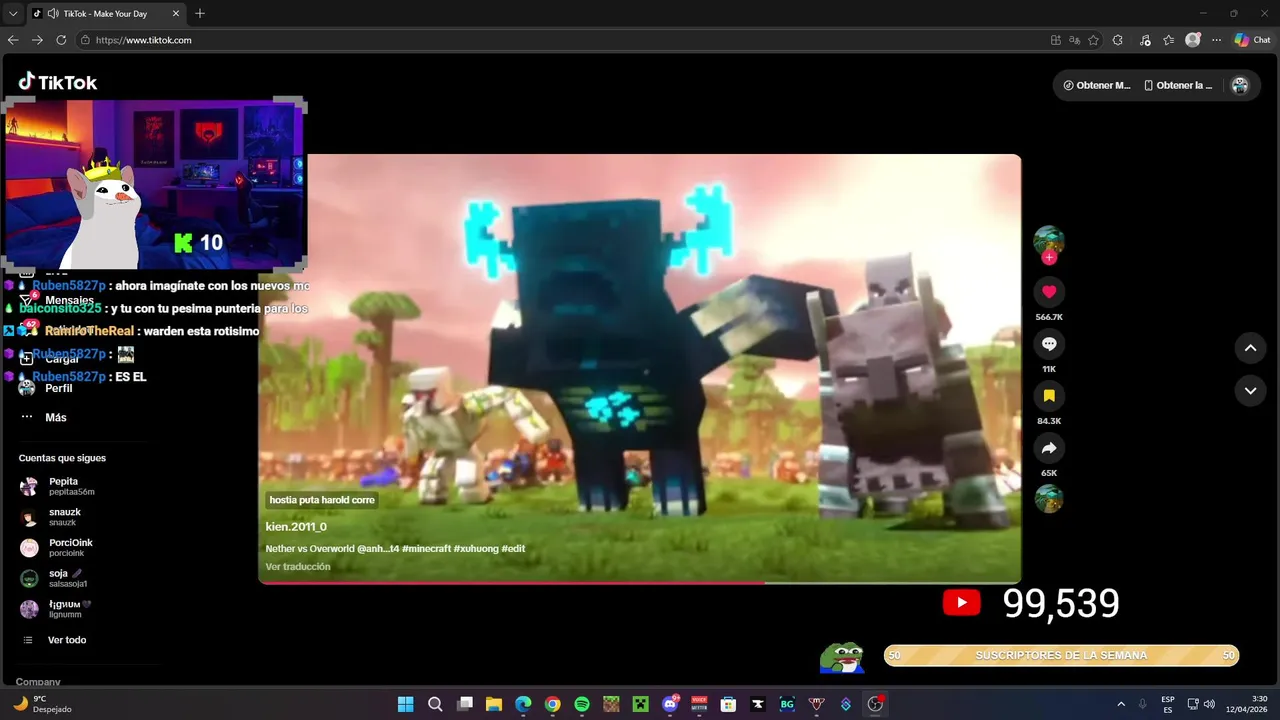The width and height of the screenshot is (1280, 720).
Task: Open tab list dropdown arrow
Action: [x=13, y=13]
